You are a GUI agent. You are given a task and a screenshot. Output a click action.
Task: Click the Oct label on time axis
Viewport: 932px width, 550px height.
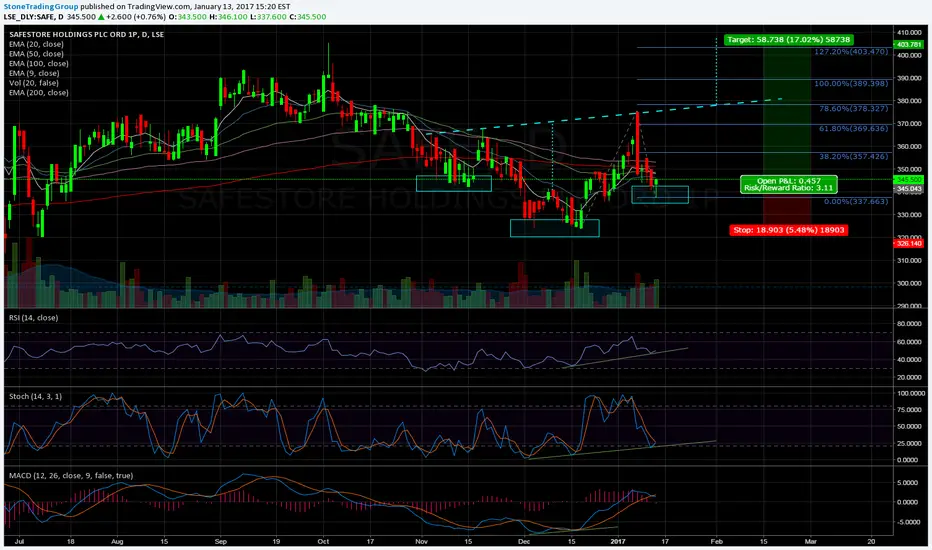pos(323,542)
